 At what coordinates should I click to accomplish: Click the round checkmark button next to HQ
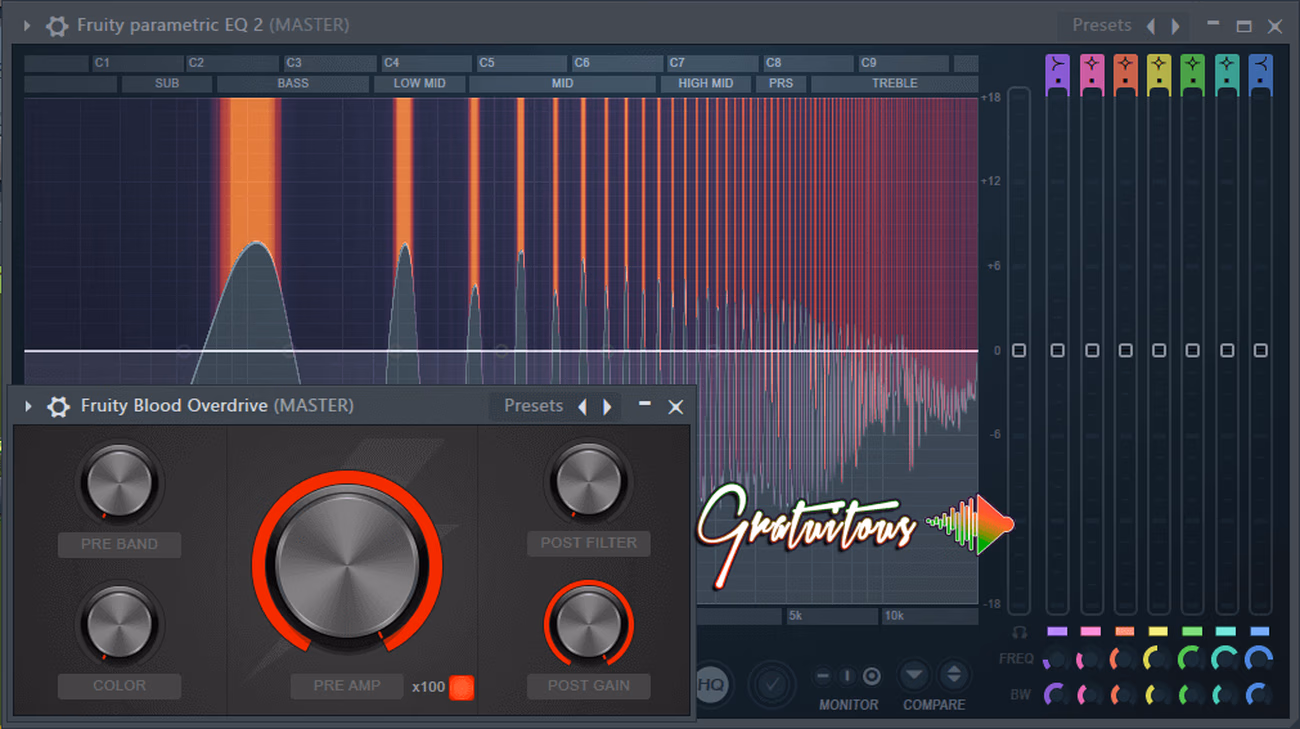(x=772, y=685)
